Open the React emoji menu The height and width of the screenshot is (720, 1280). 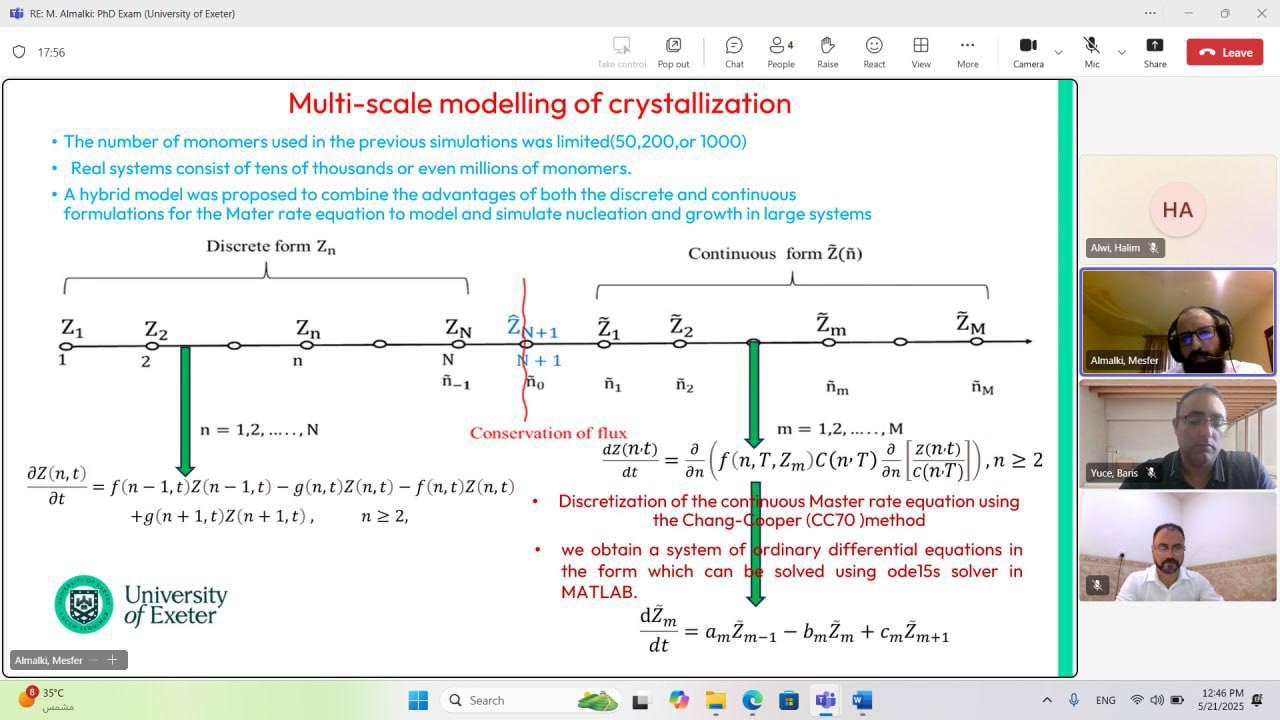pyautogui.click(x=874, y=52)
